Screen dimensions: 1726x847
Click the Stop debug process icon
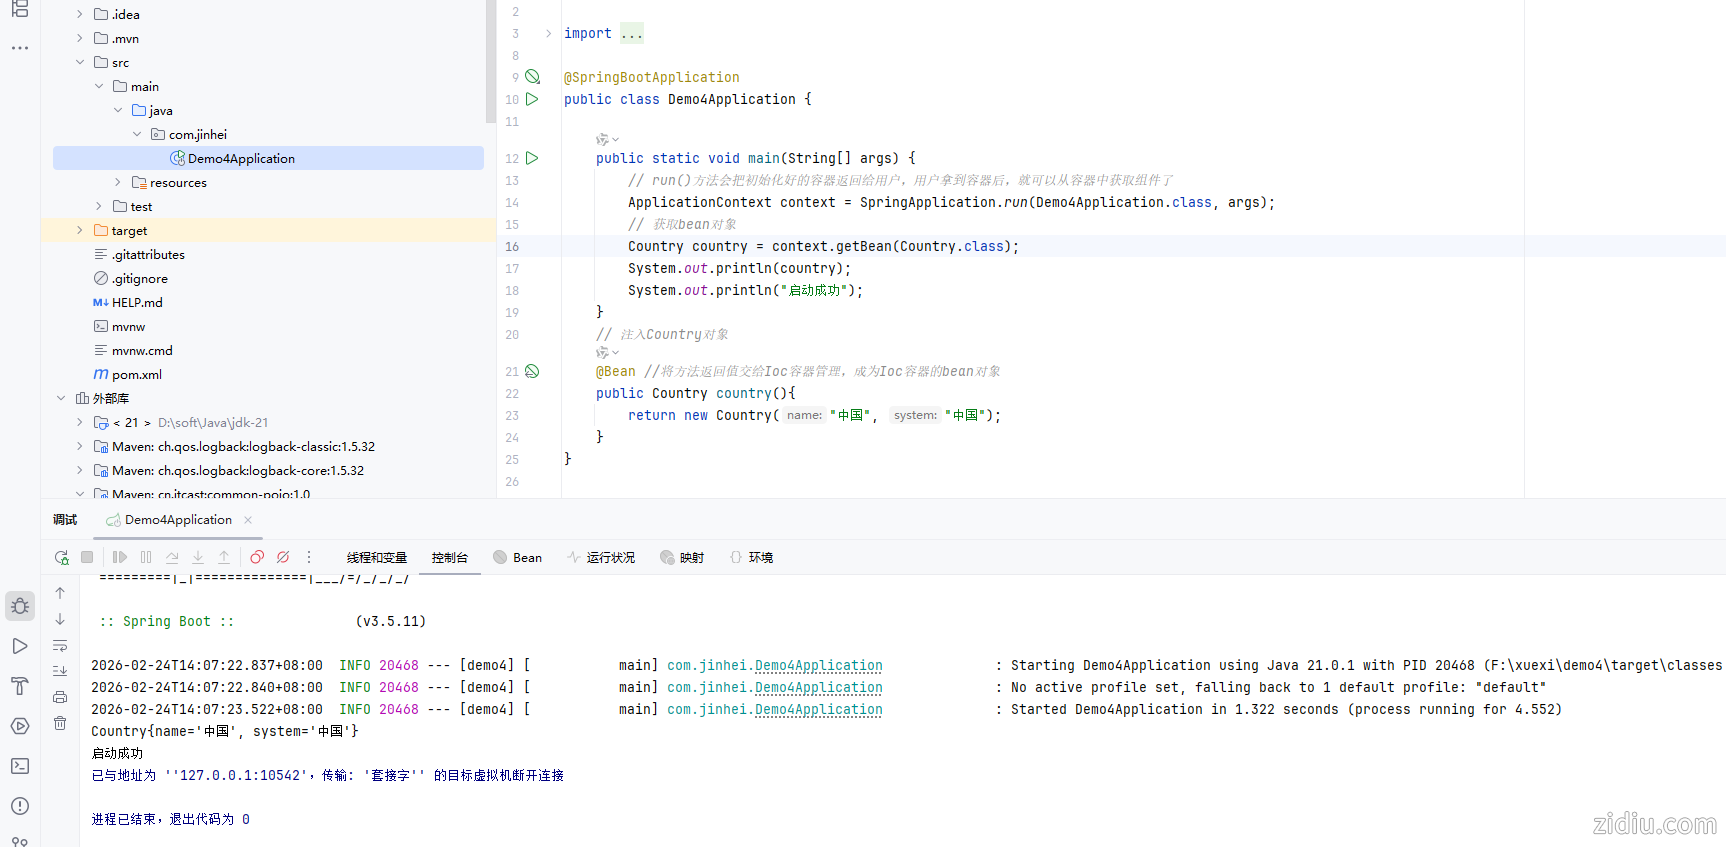tap(87, 558)
